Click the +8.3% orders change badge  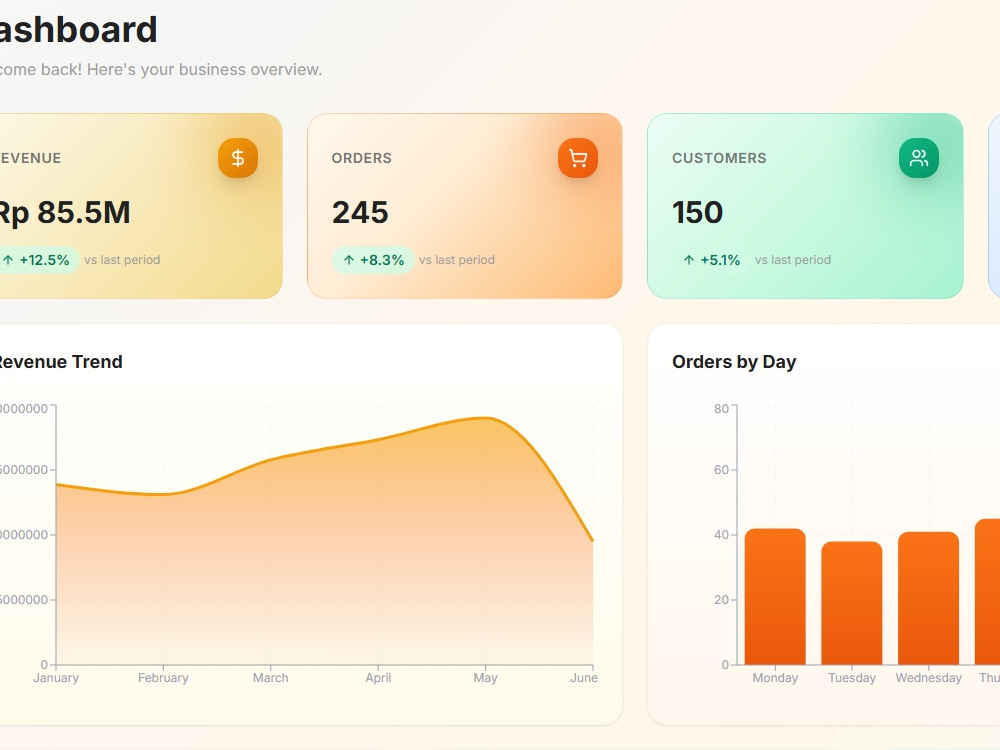[373, 260]
